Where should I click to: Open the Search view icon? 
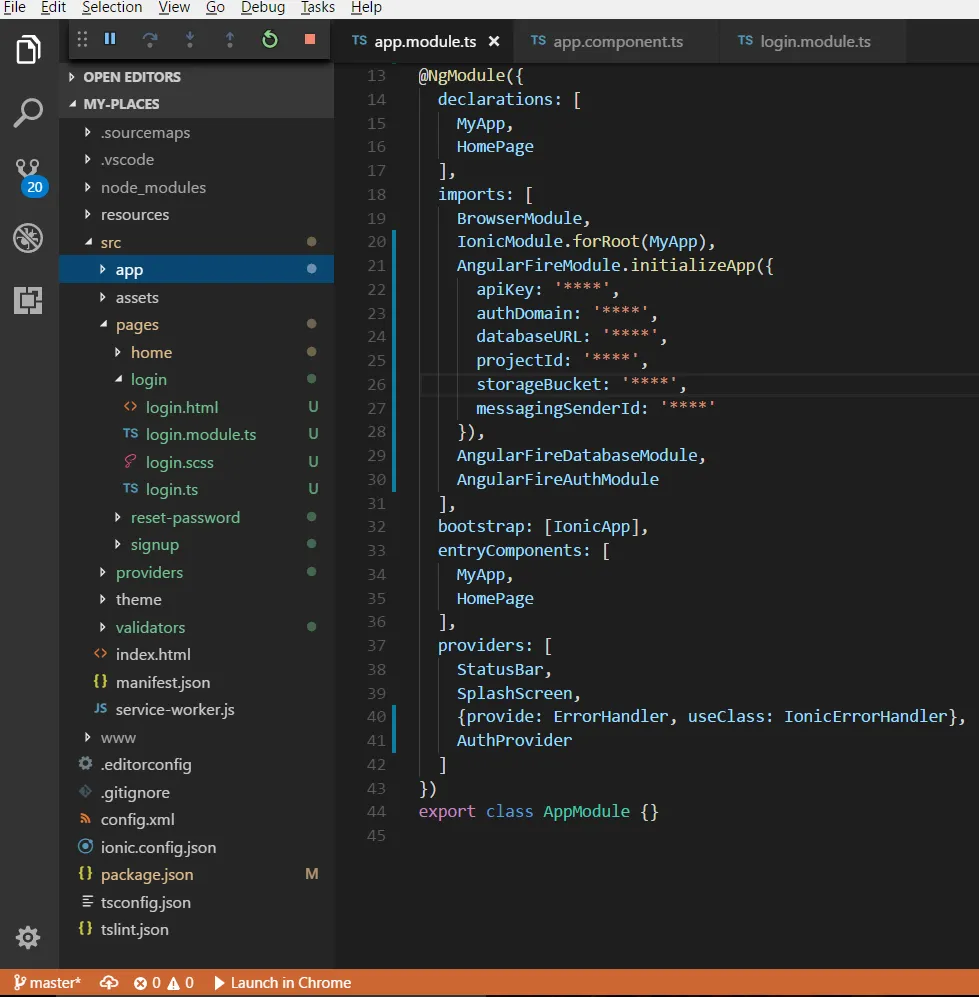click(x=28, y=113)
